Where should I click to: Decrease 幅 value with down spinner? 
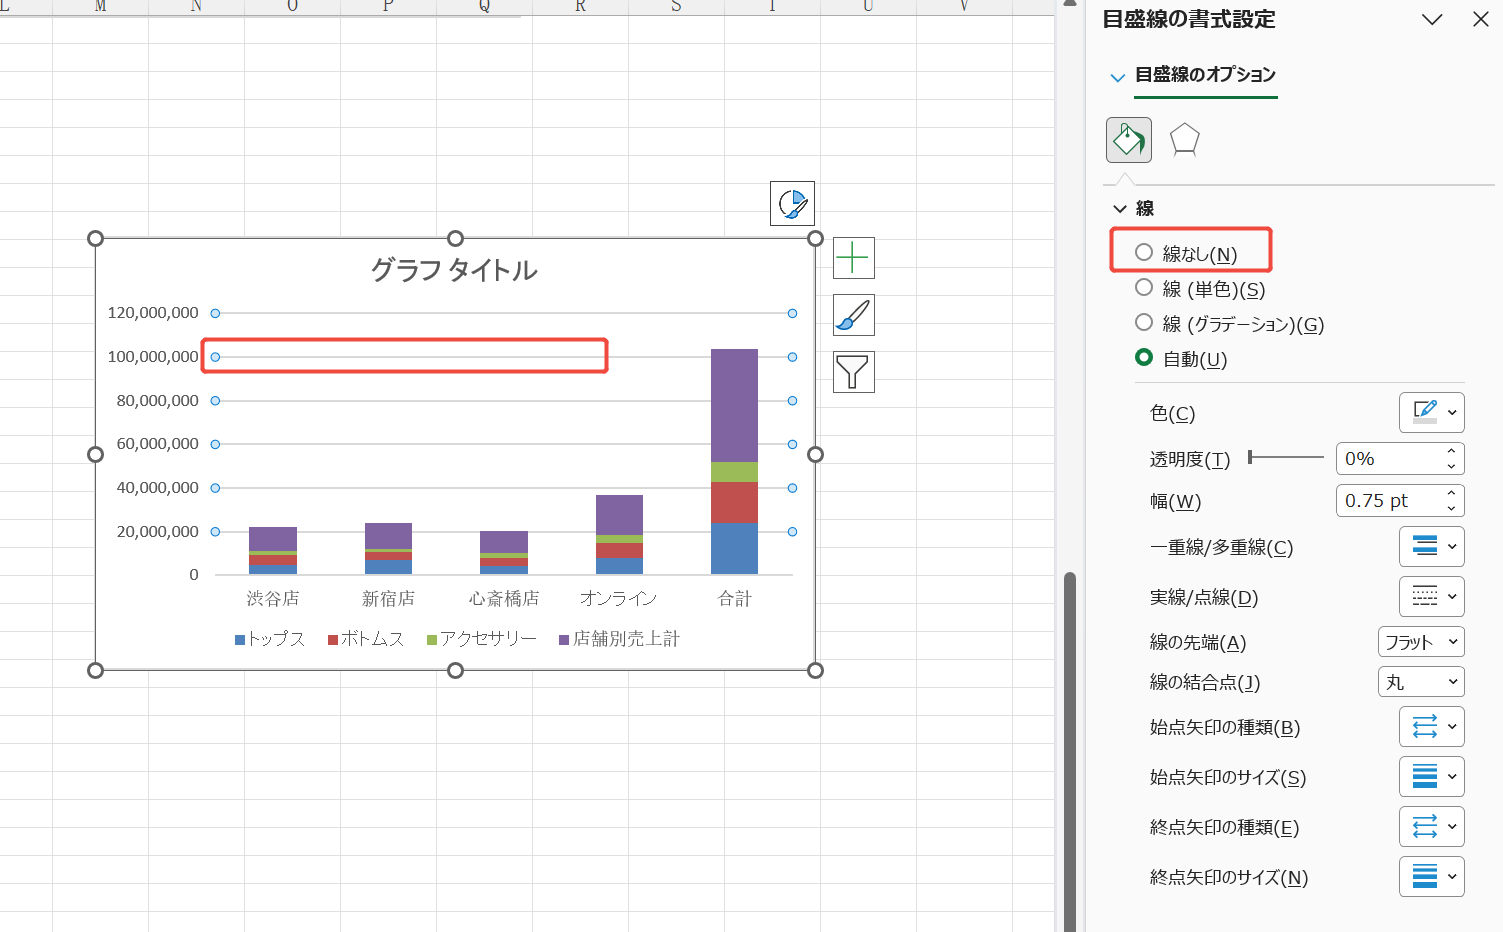(x=1451, y=508)
